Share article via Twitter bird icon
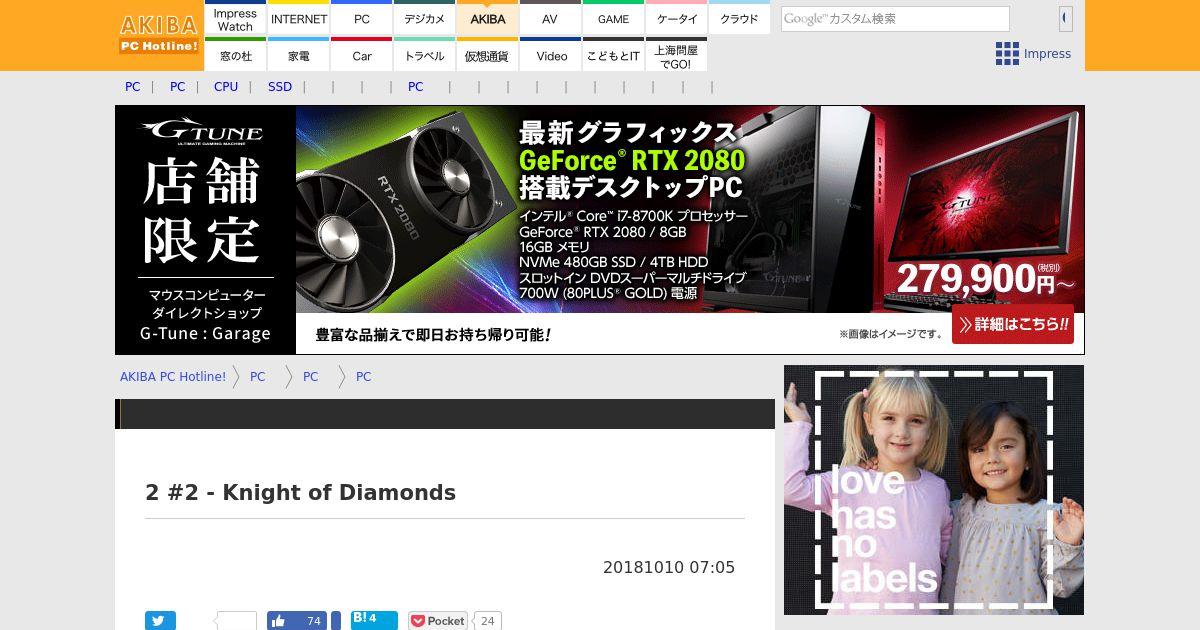 (x=160, y=621)
